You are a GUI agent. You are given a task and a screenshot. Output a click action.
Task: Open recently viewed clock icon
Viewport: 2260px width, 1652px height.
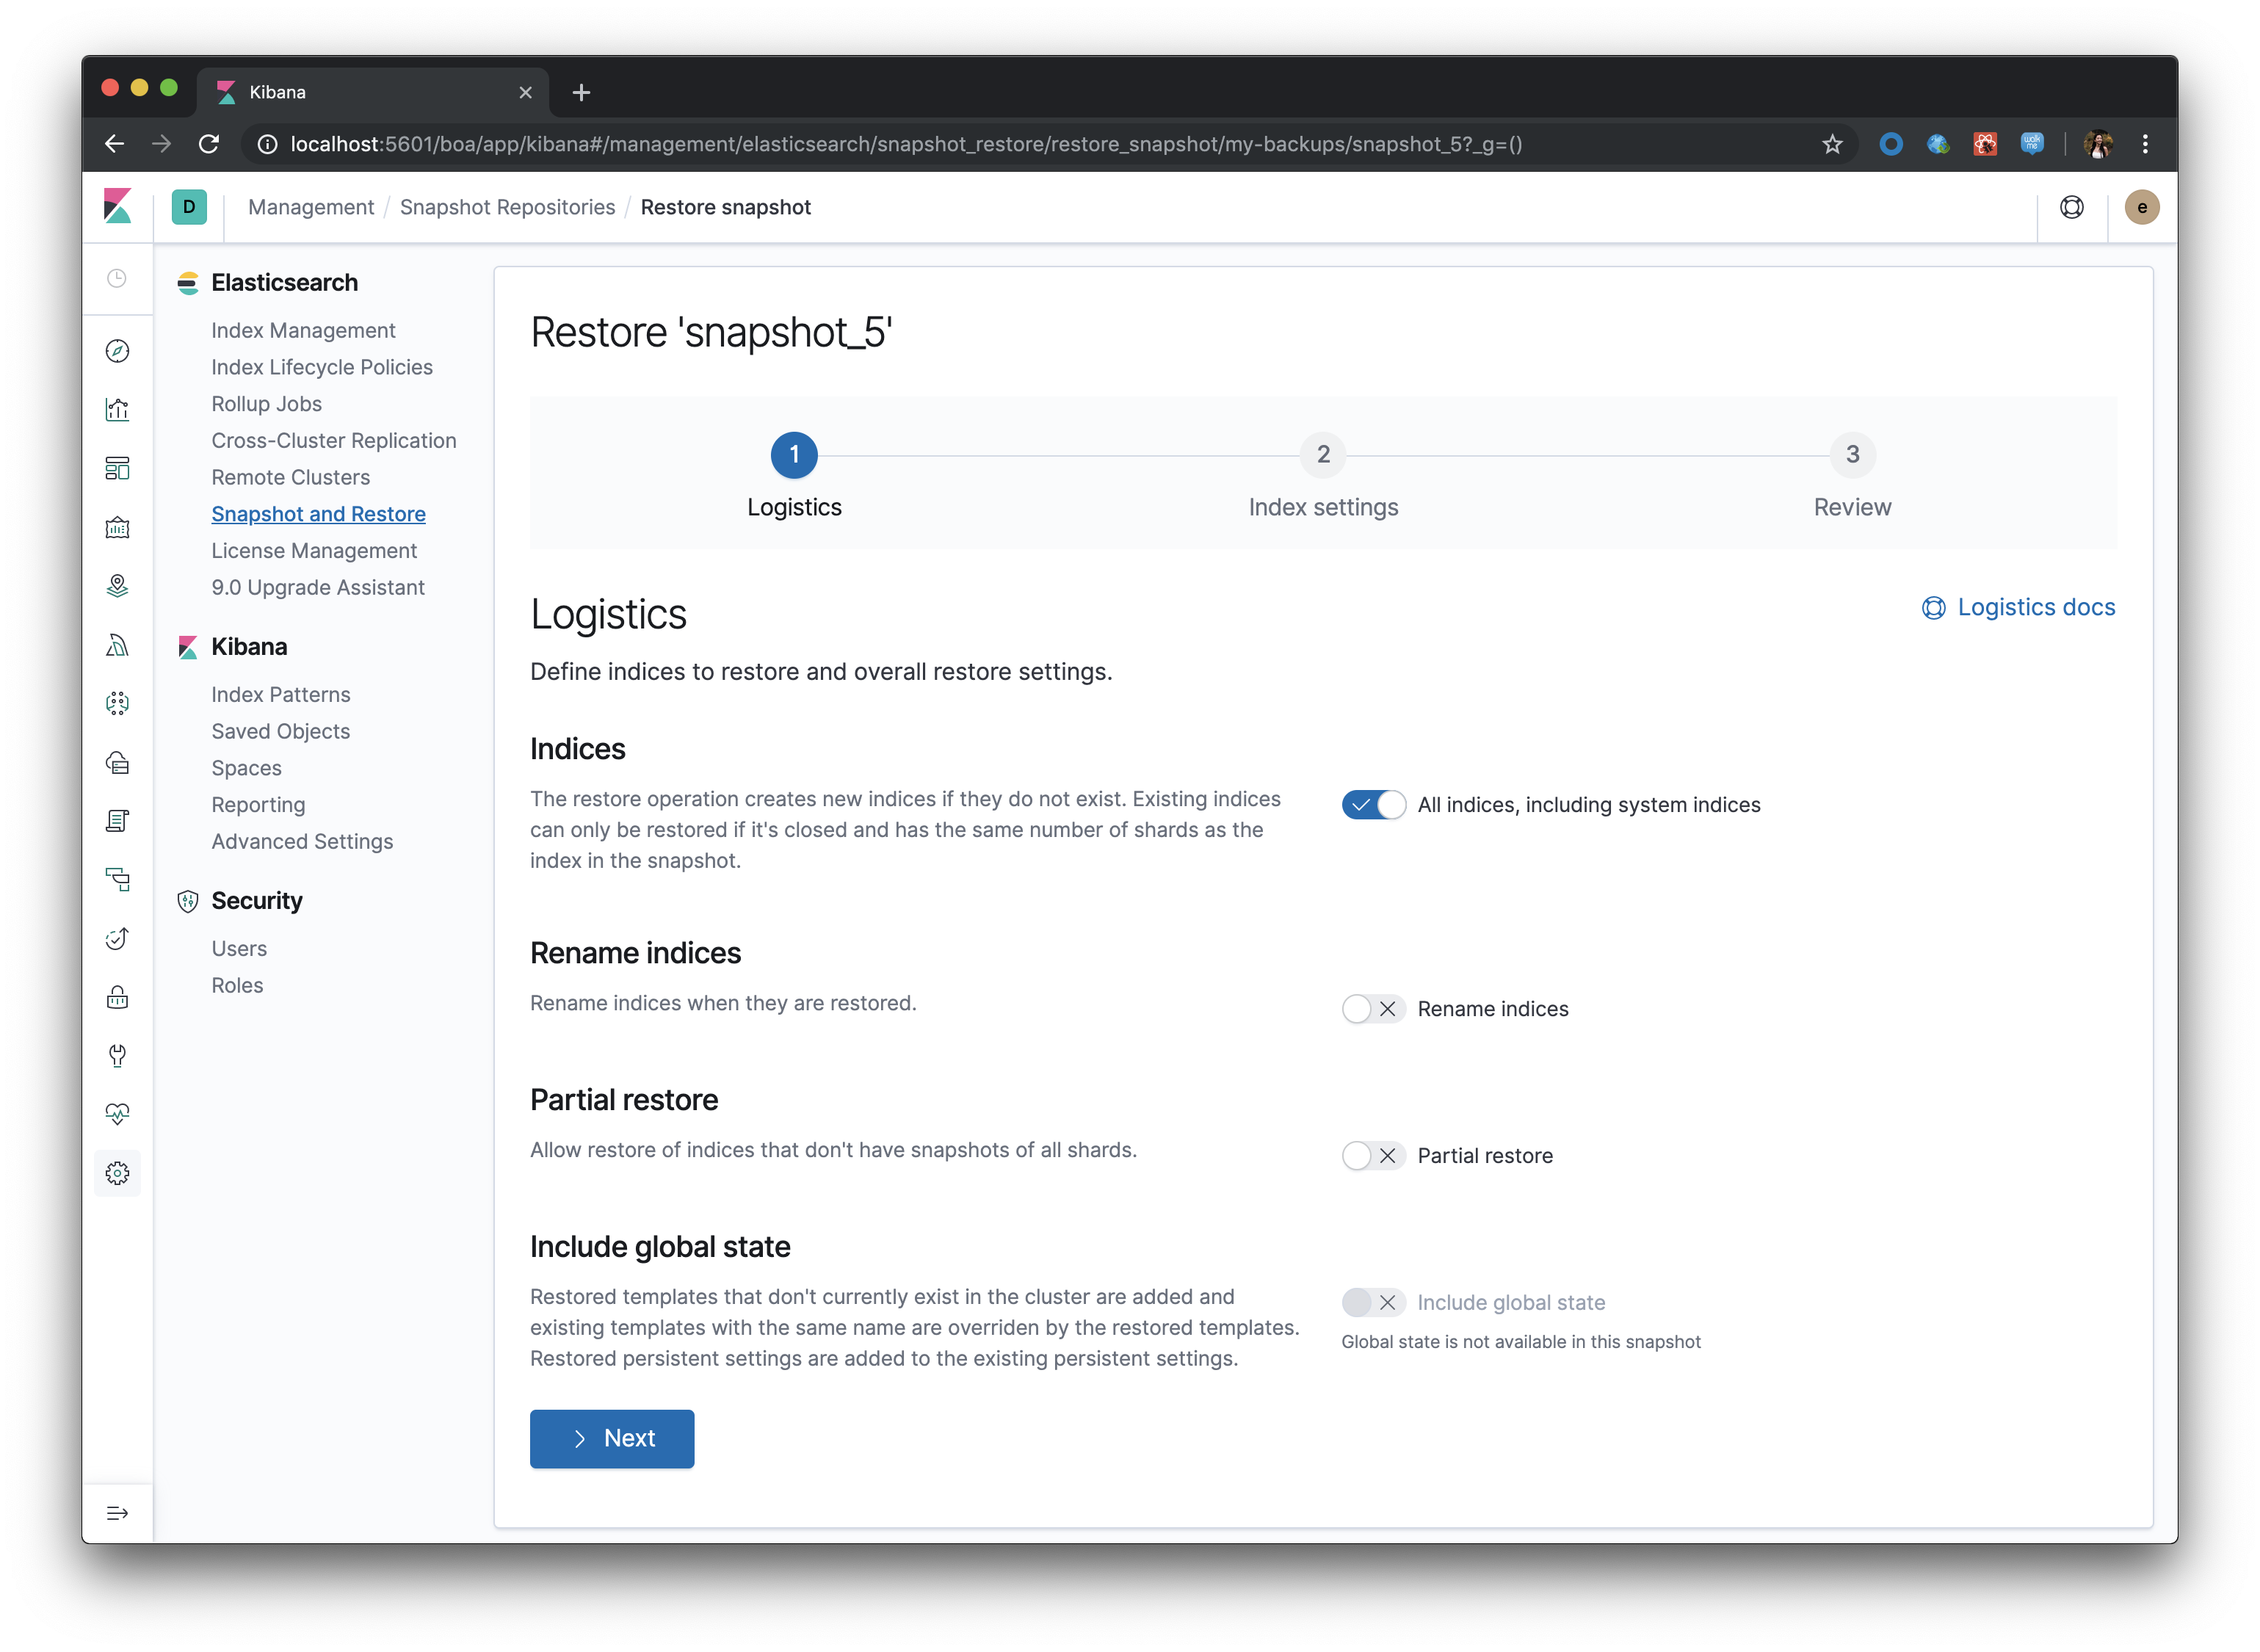[x=117, y=278]
